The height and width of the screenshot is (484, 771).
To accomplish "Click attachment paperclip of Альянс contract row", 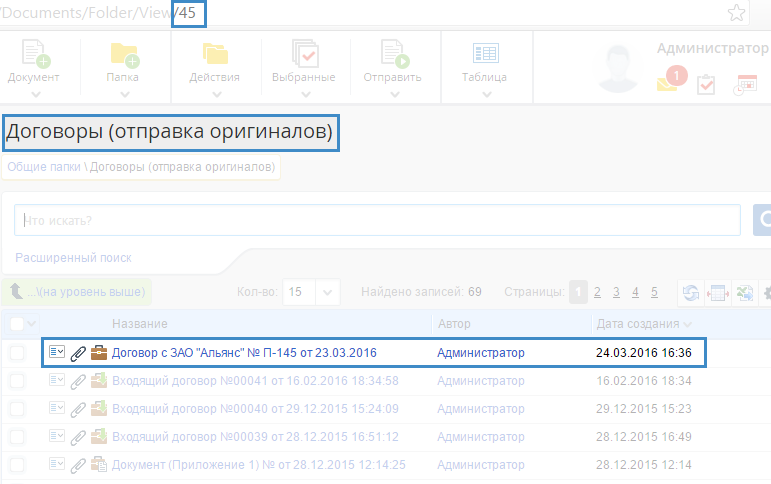I will (x=78, y=353).
